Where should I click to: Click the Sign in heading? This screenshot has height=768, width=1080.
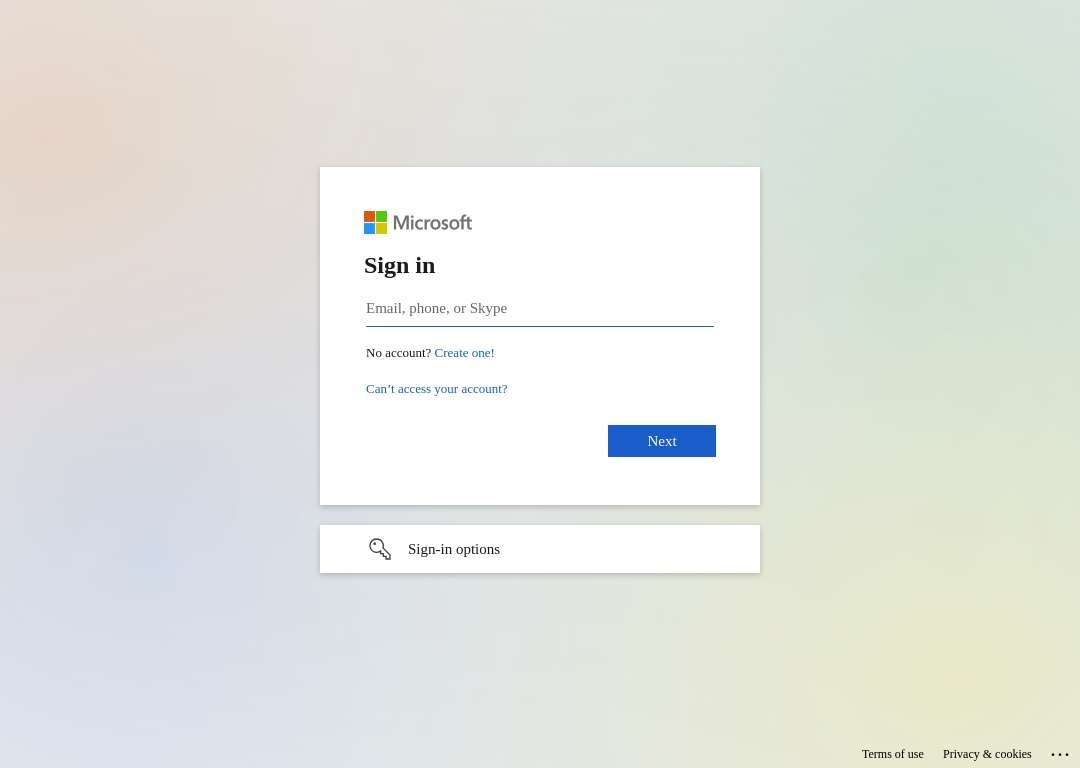pos(399,265)
